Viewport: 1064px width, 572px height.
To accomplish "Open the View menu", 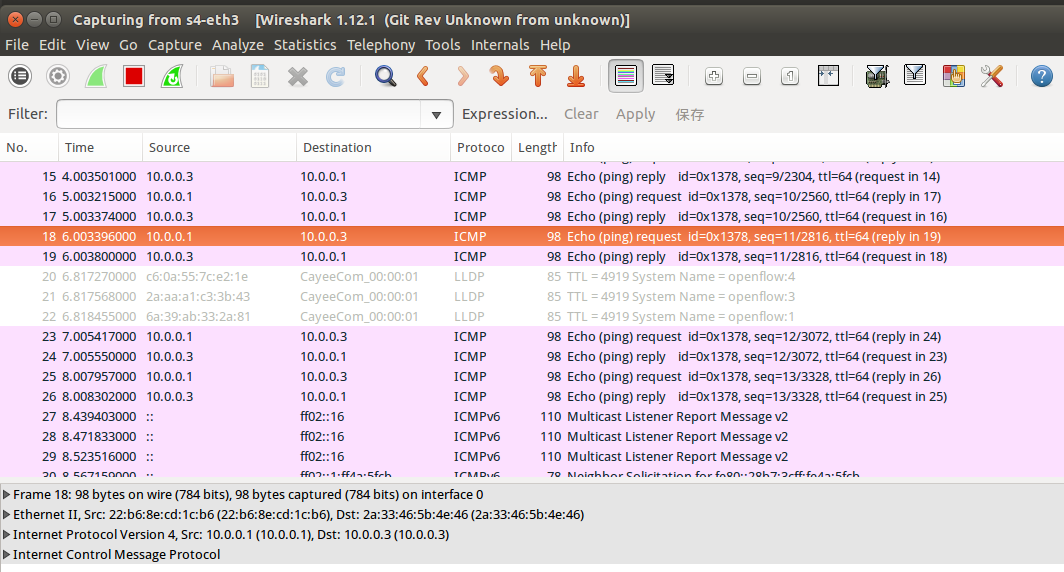I will pyautogui.click(x=92, y=45).
